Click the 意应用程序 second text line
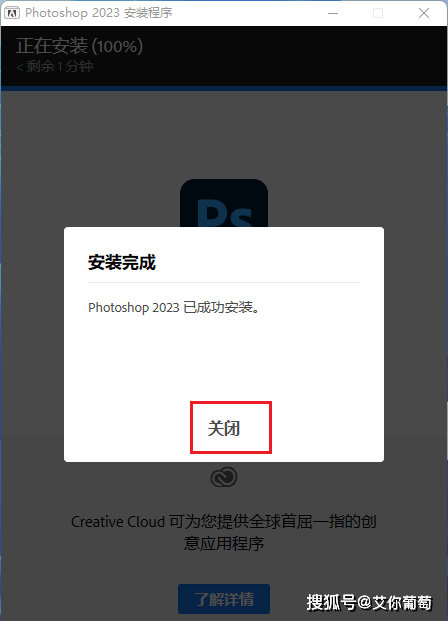This screenshot has height=621, width=448. click(x=224, y=543)
